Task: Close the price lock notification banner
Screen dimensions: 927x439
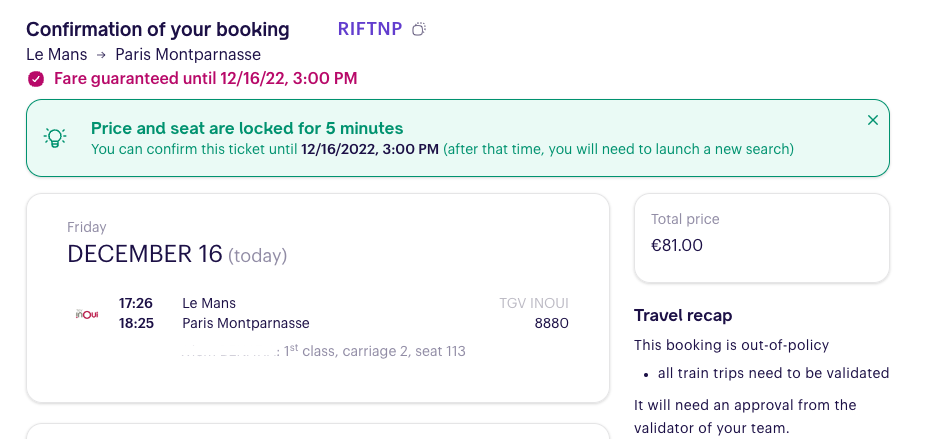Action: pos(873,120)
